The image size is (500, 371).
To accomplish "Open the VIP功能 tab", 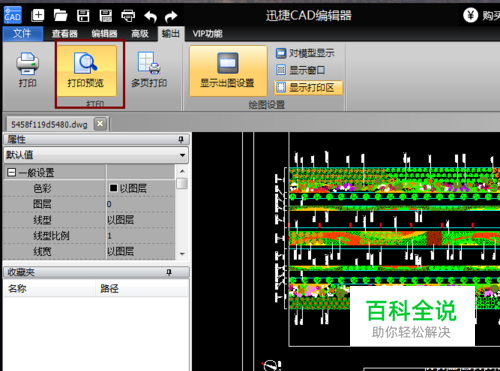I will pos(207,34).
